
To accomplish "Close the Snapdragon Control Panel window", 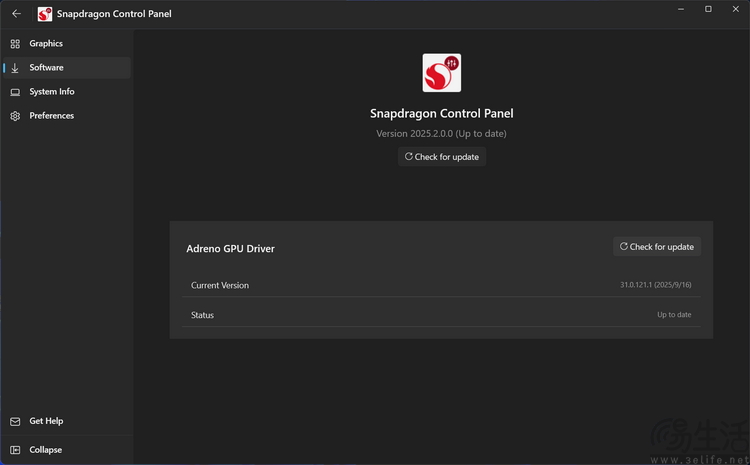I will [736, 9].
